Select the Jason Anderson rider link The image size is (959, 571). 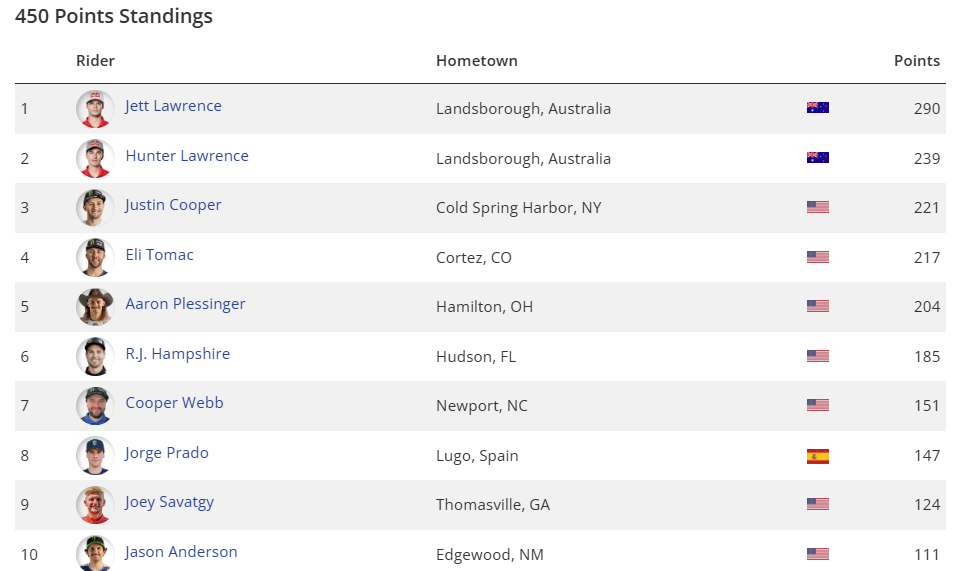tap(181, 552)
